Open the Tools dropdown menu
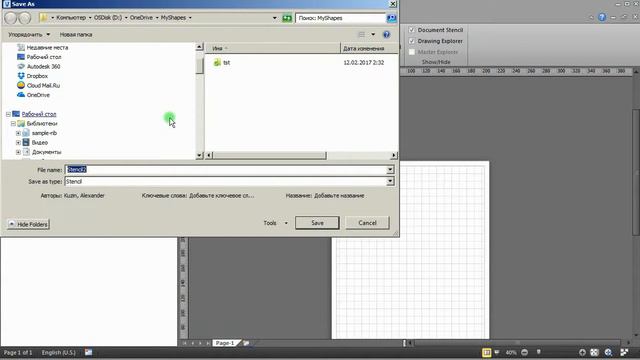Viewport: 640px width, 360px height. (x=276, y=223)
